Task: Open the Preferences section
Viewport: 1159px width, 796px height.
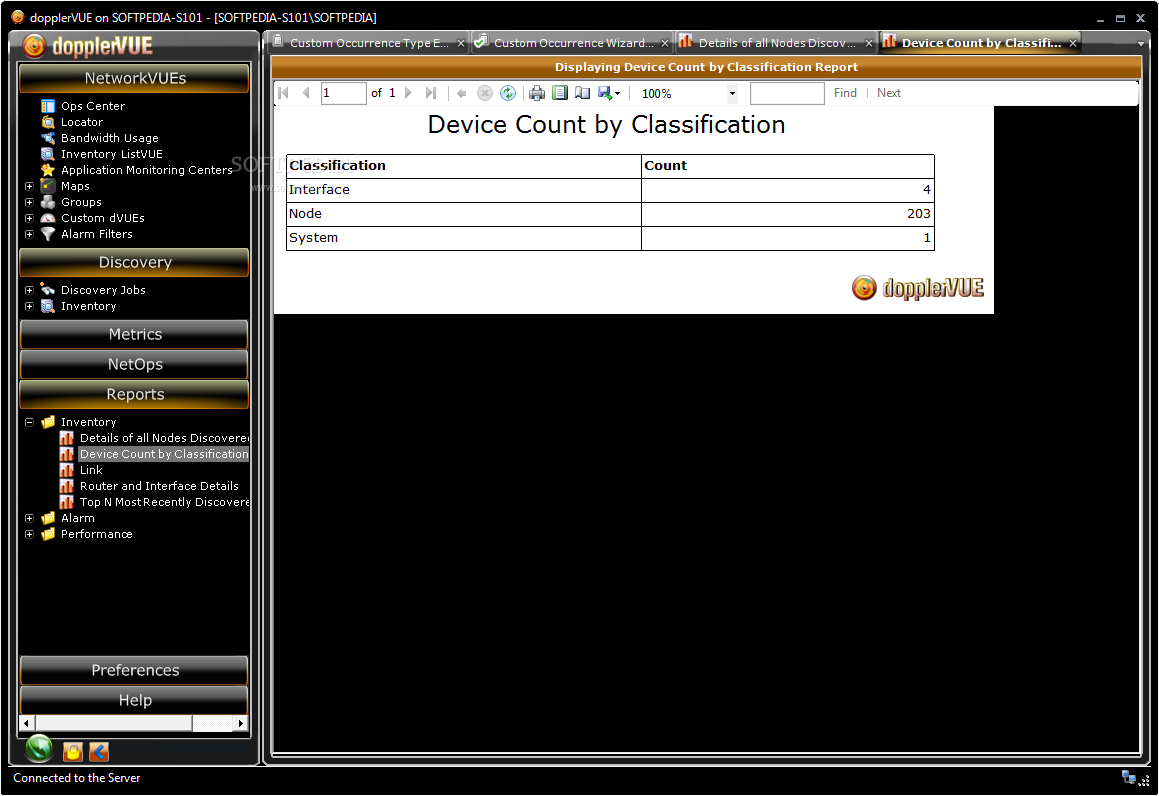Action: [x=135, y=670]
